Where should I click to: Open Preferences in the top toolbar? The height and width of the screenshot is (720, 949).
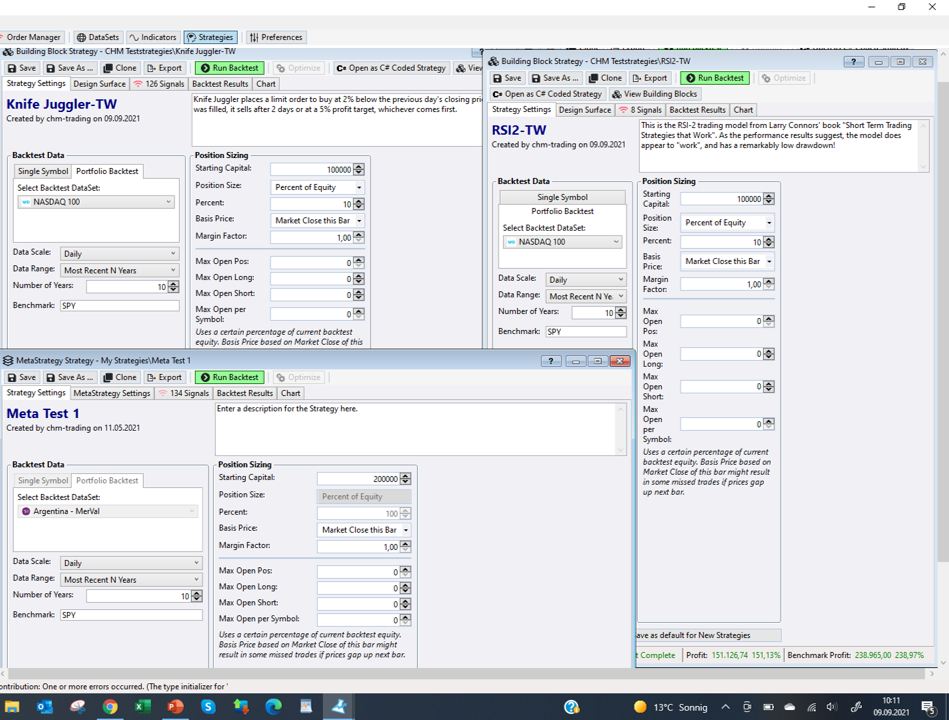(x=276, y=37)
